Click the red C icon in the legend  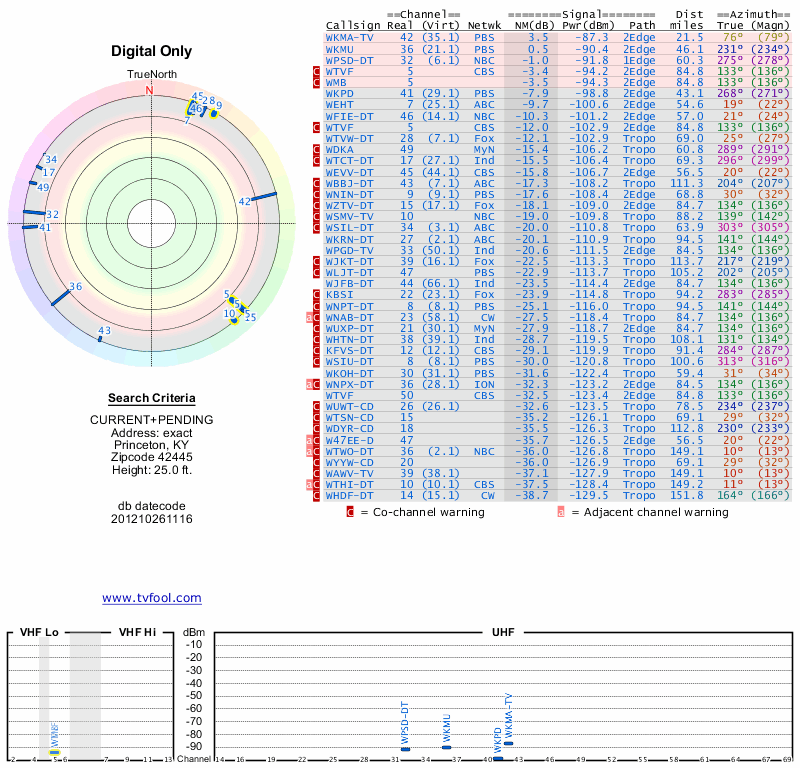click(350, 512)
